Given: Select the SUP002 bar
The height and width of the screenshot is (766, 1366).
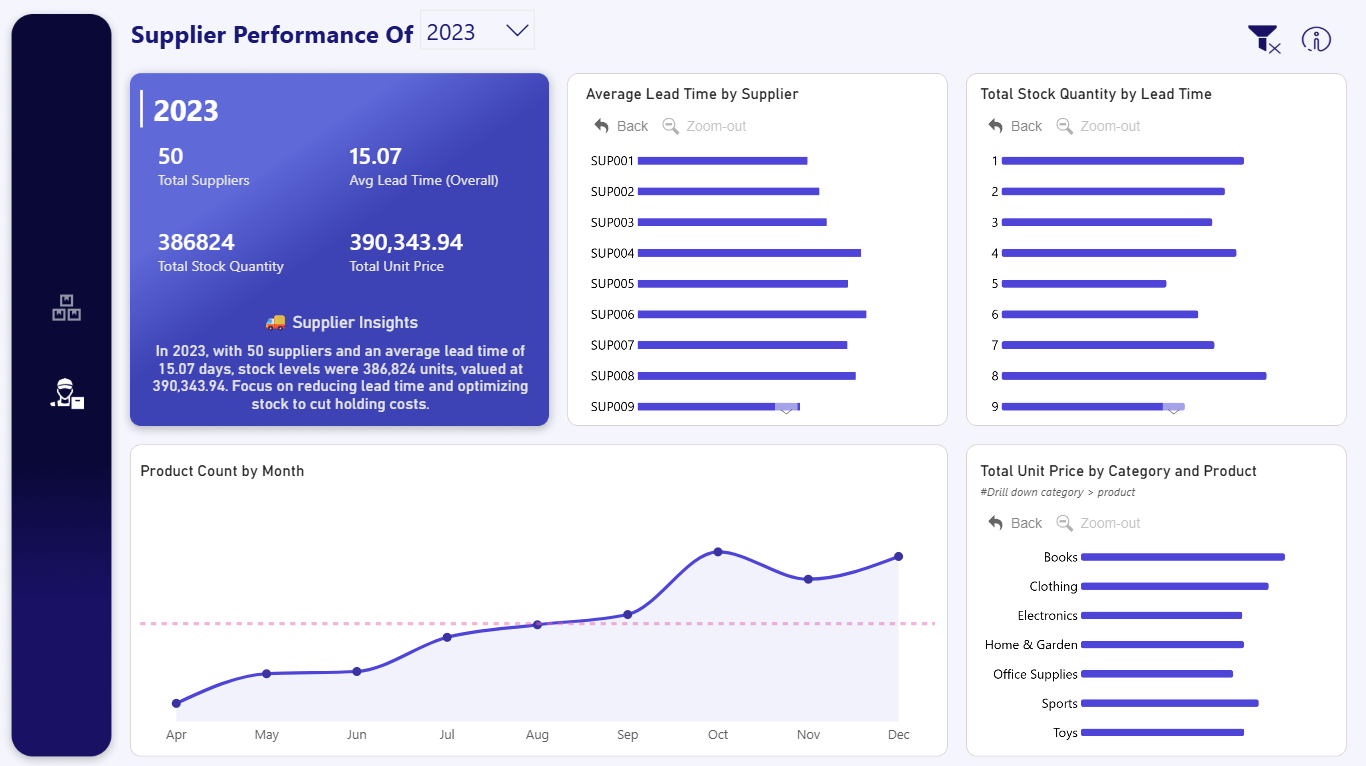Looking at the screenshot, I should click(x=728, y=192).
